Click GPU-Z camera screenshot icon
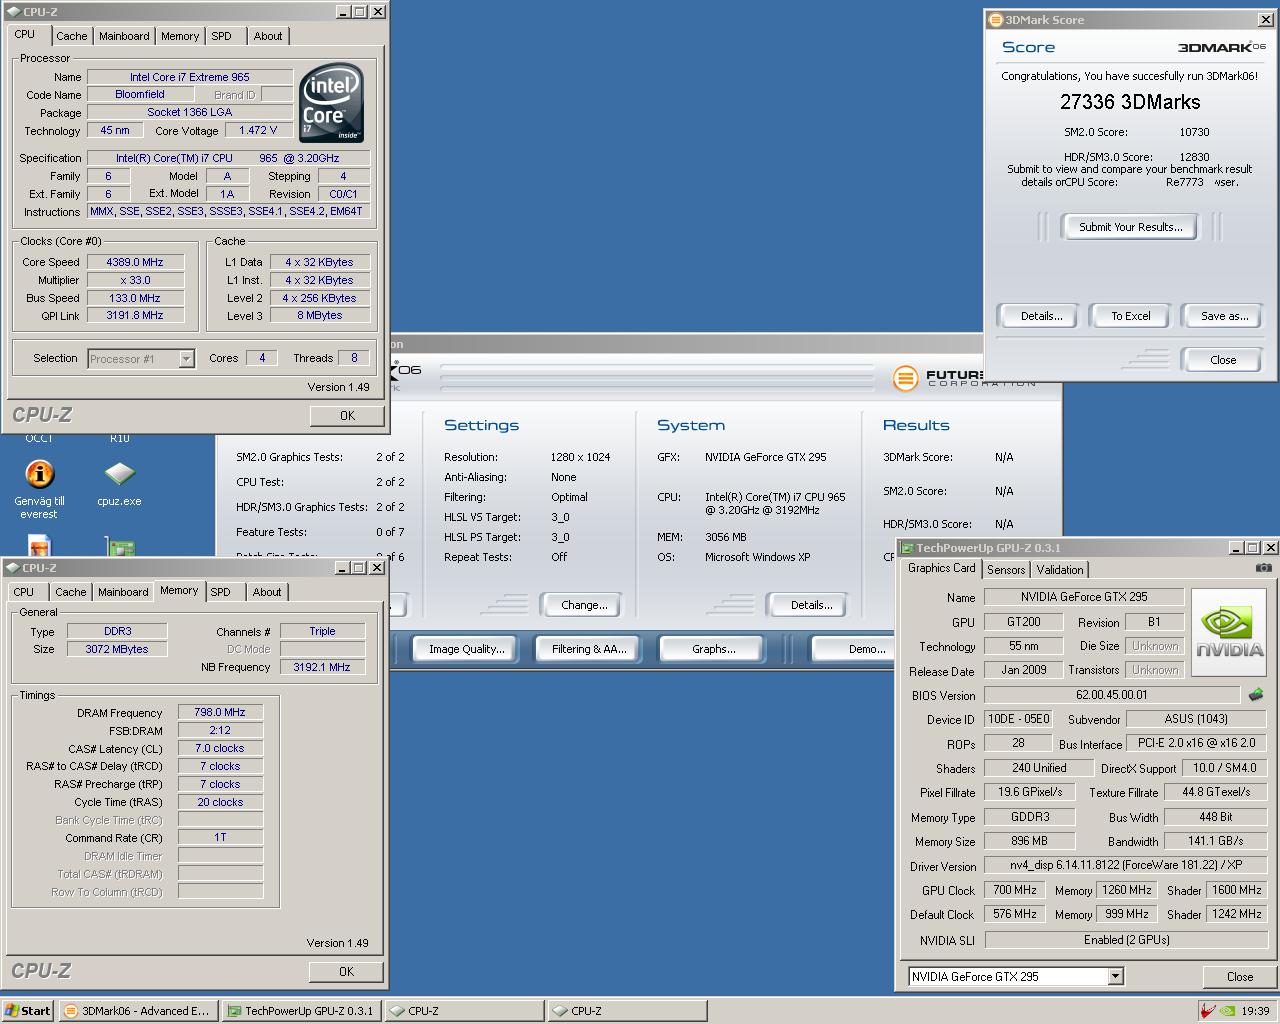The width and height of the screenshot is (1280, 1024). [1264, 568]
